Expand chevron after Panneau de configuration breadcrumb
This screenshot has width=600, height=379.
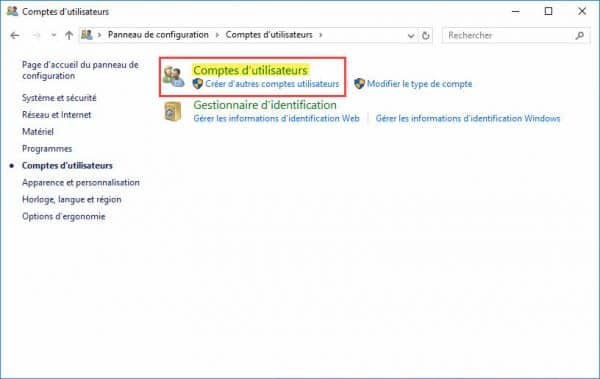pyautogui.click(x=217, y=35)
